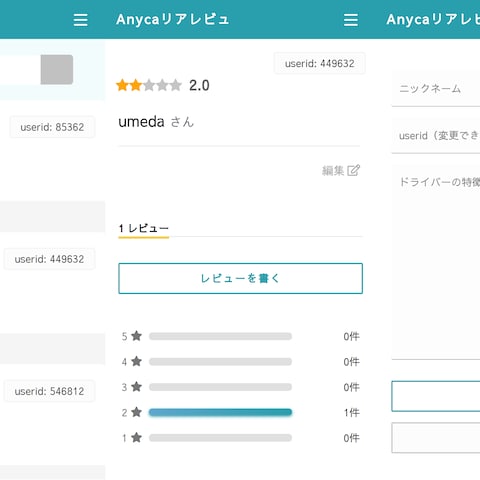Screen dimensions: 480x480
Task: Click the 0件 count for 5 stars
Action: 352,336
